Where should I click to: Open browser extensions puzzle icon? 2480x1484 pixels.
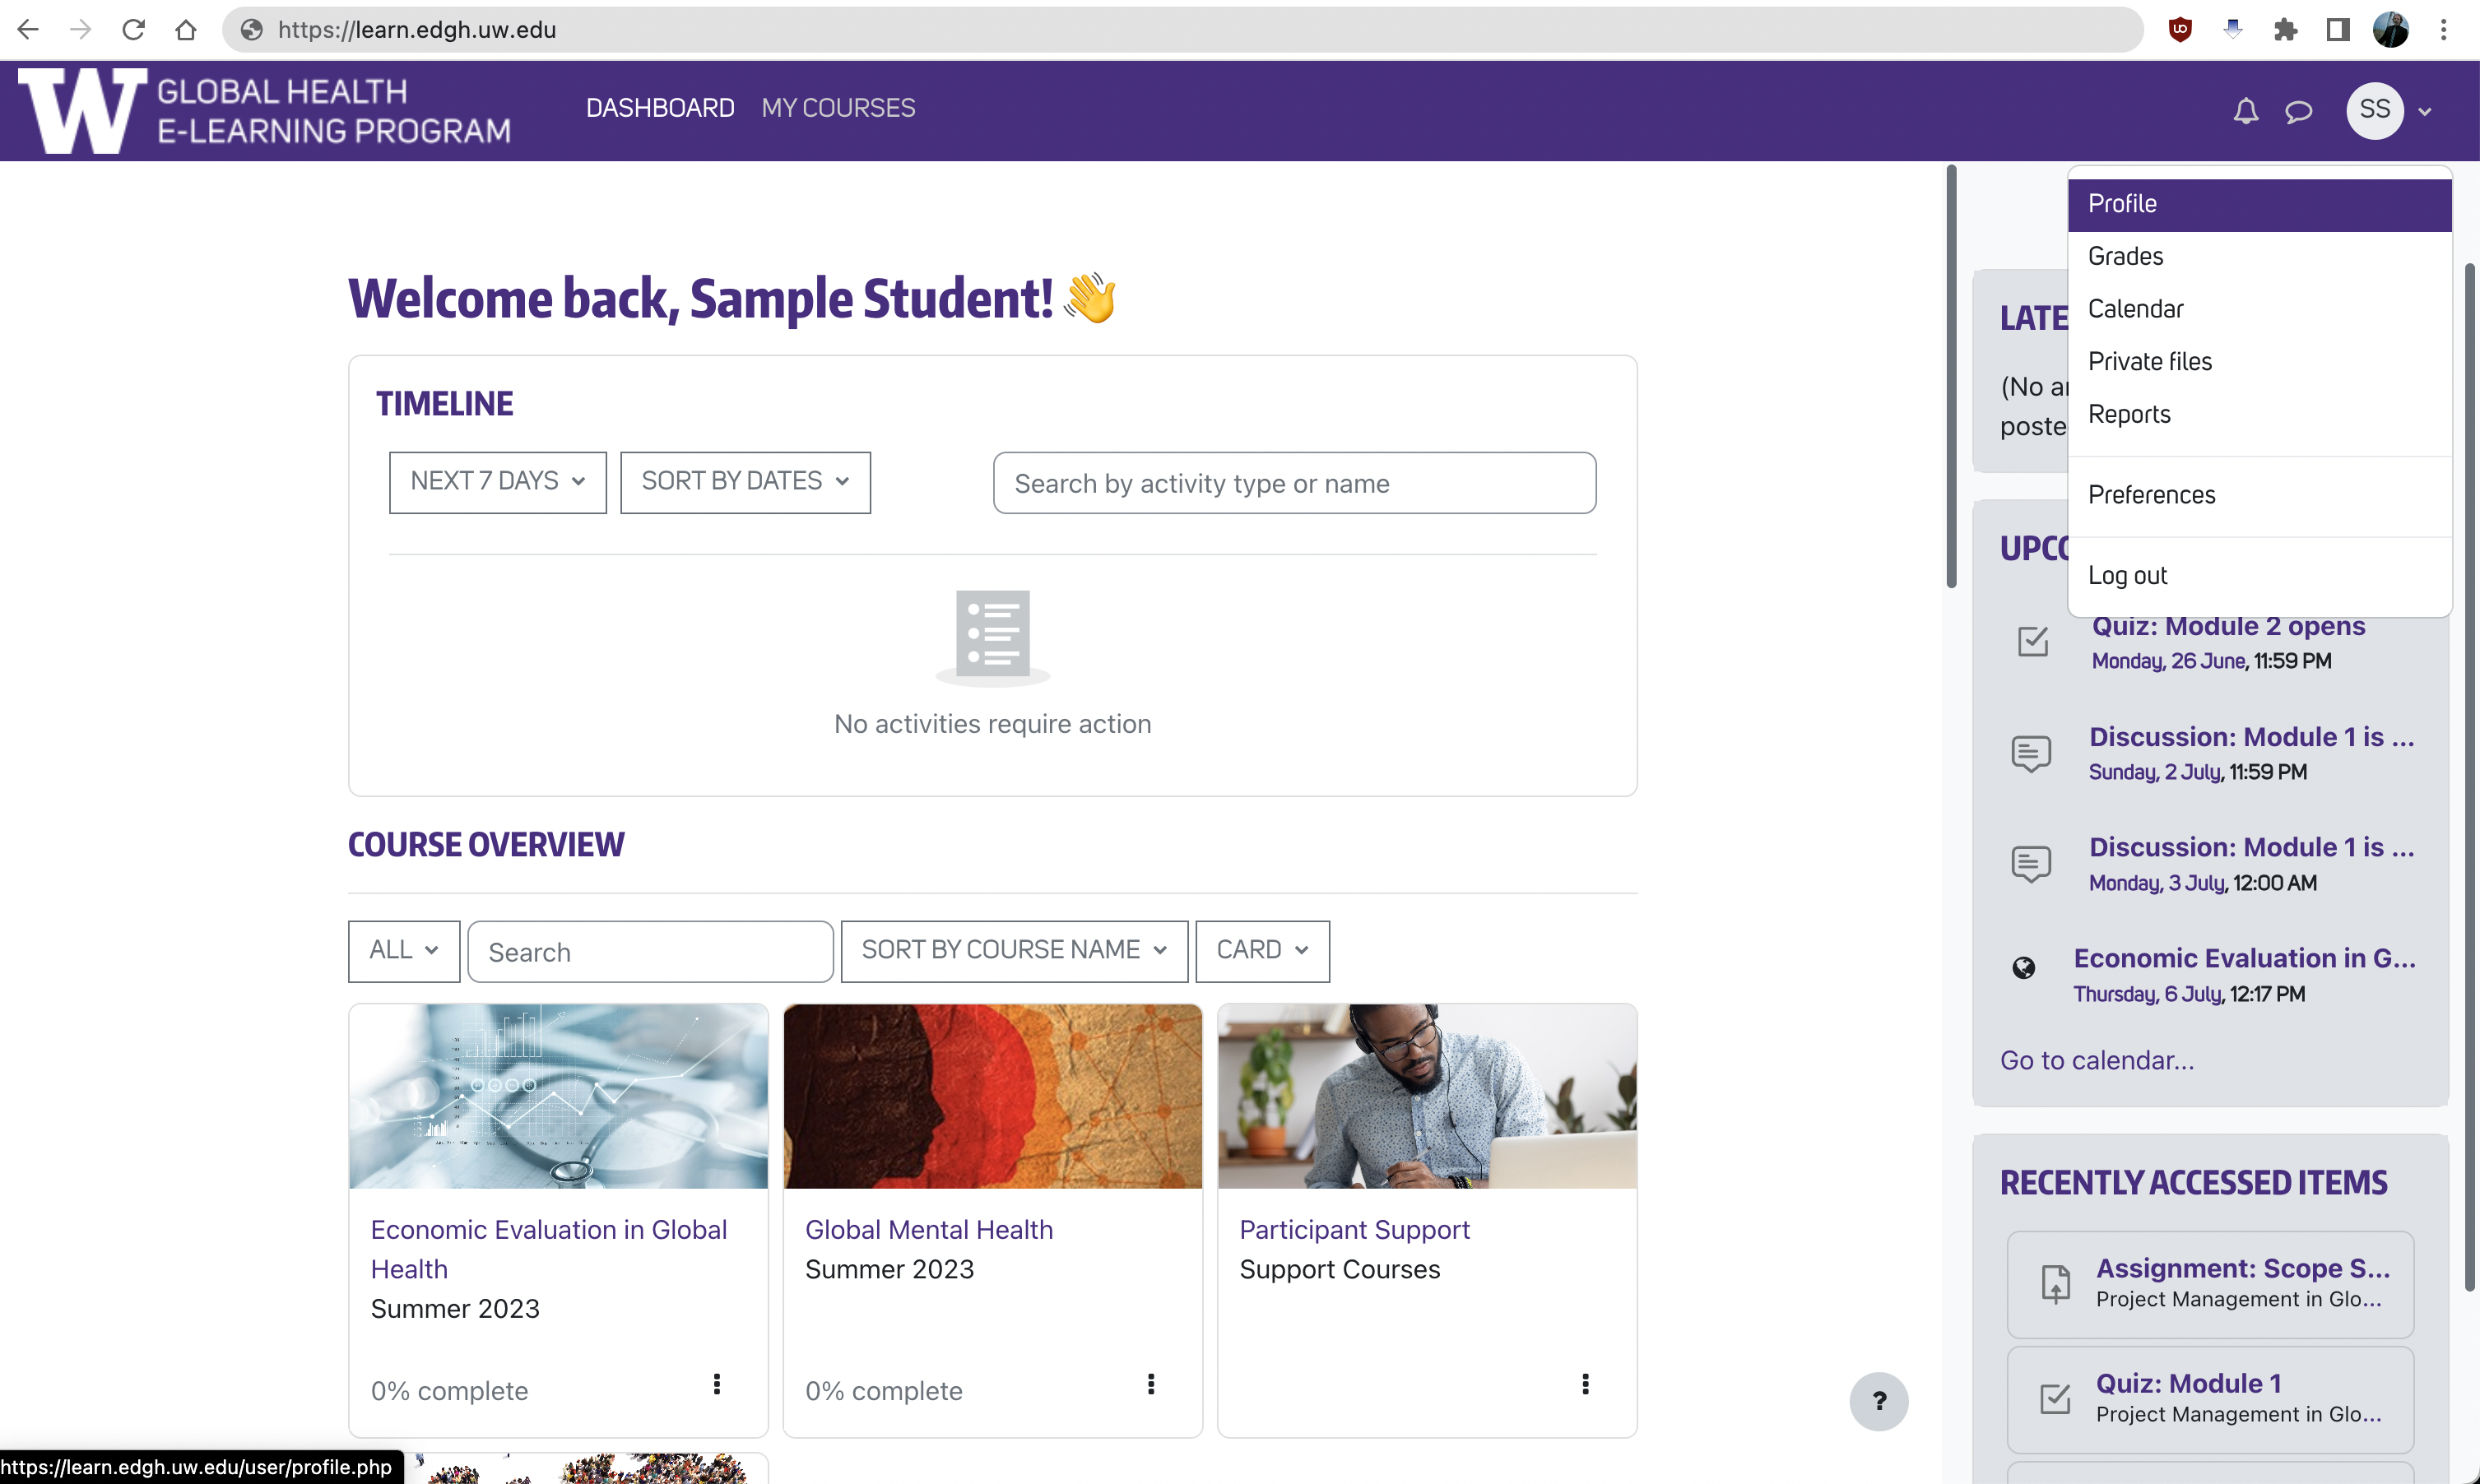pos(2285,30)
